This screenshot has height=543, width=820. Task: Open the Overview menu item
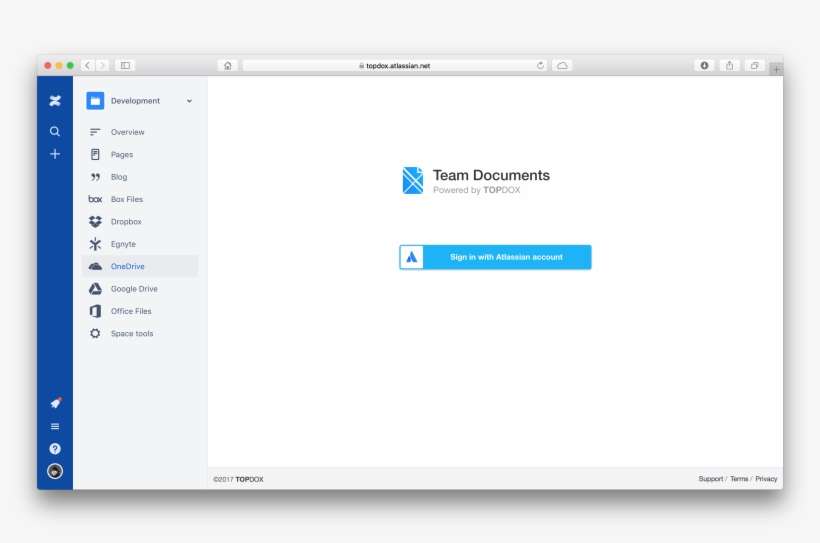click(140, 132)
